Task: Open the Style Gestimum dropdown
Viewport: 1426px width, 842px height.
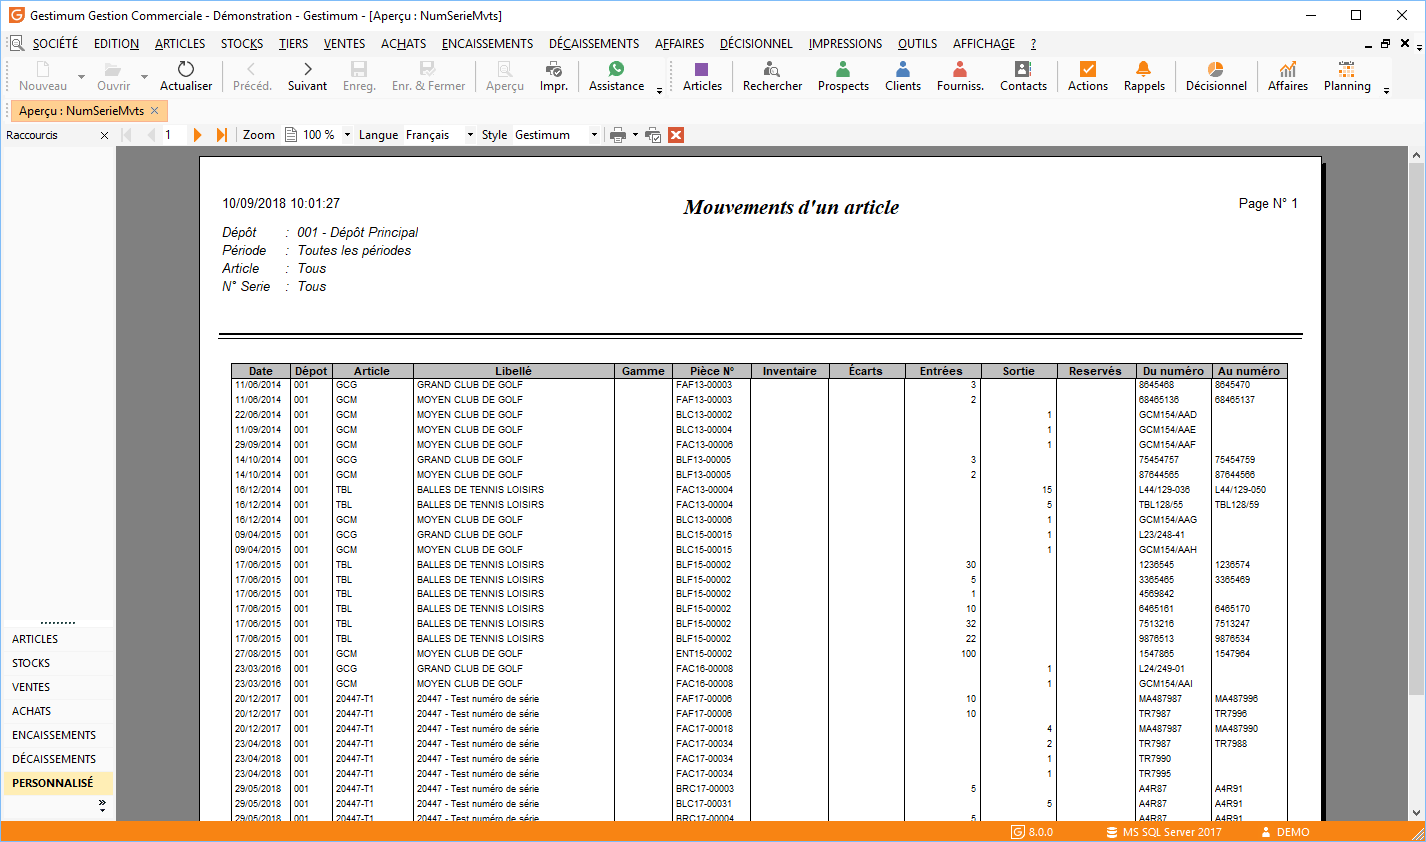Action: click(594, 135)
